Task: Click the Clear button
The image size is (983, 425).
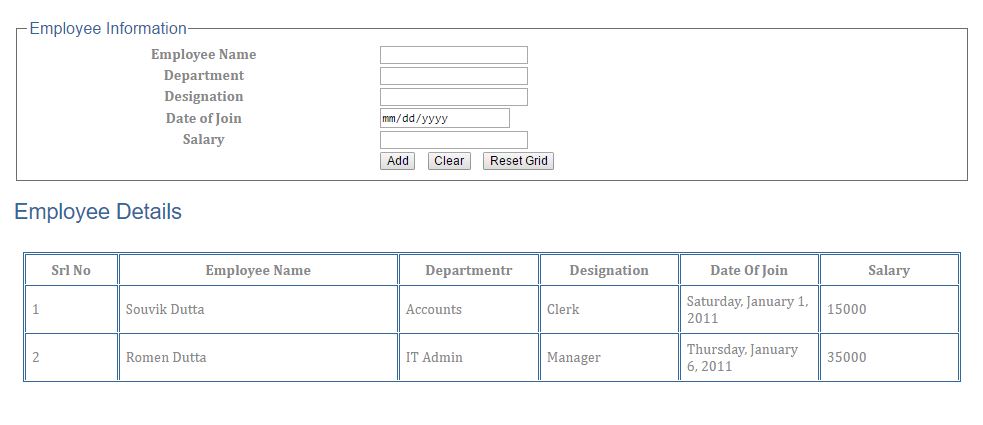Action: [x=449, y=161]
